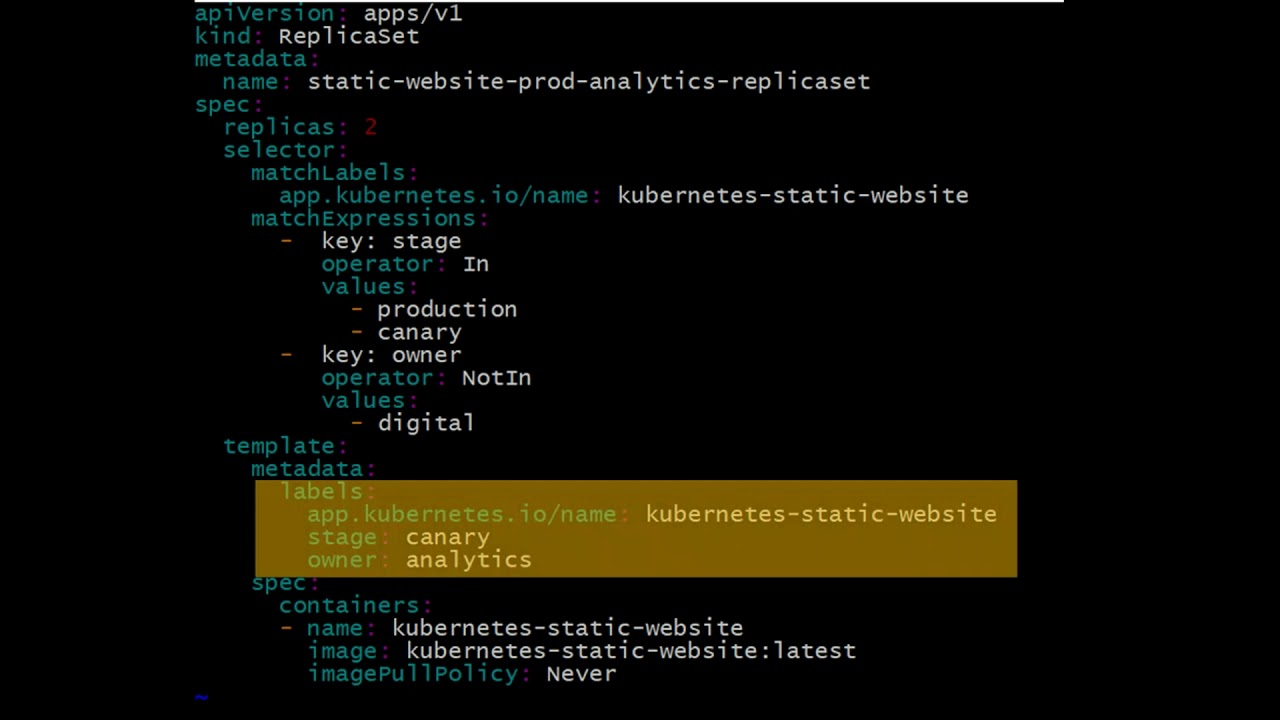Click the 'template' key
The image size is (1280, 720).
pyautogui.click(x=278, y=446)
